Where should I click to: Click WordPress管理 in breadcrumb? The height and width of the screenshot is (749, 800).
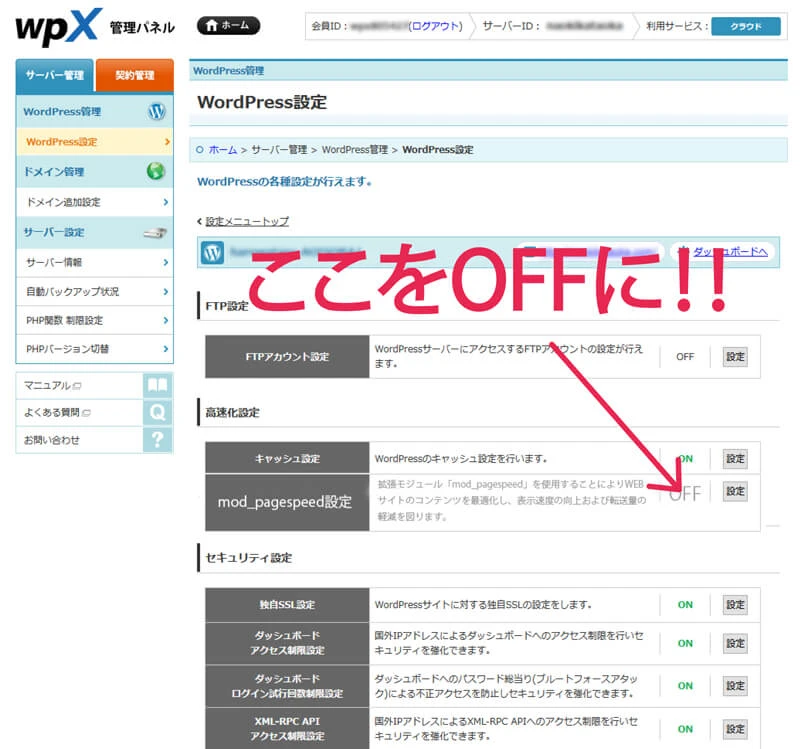(x=355, y=149)
